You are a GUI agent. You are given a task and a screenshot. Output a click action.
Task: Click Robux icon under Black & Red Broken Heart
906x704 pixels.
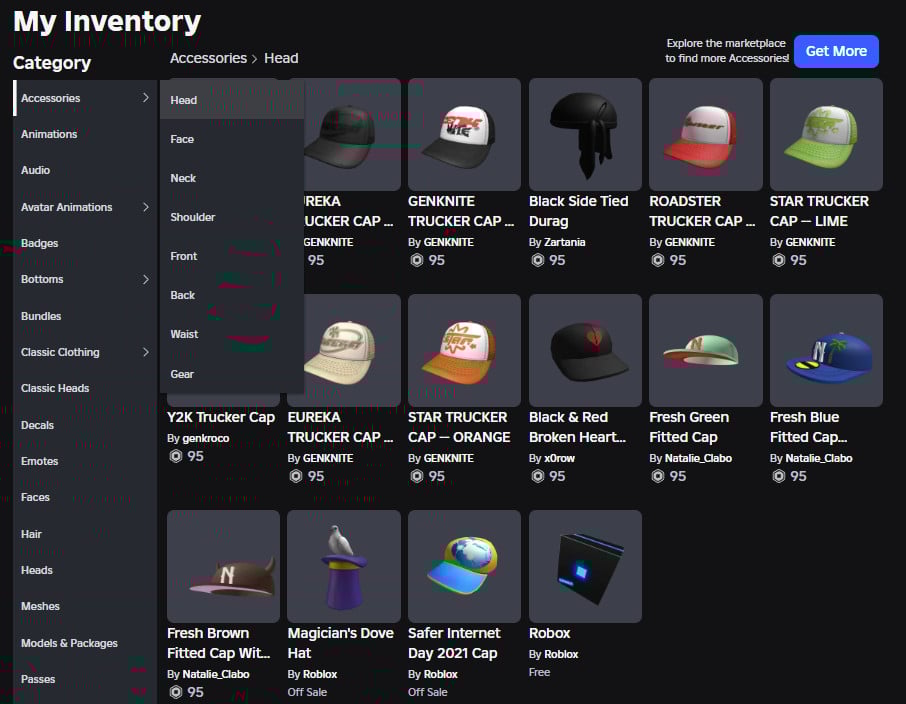point(537,476)
